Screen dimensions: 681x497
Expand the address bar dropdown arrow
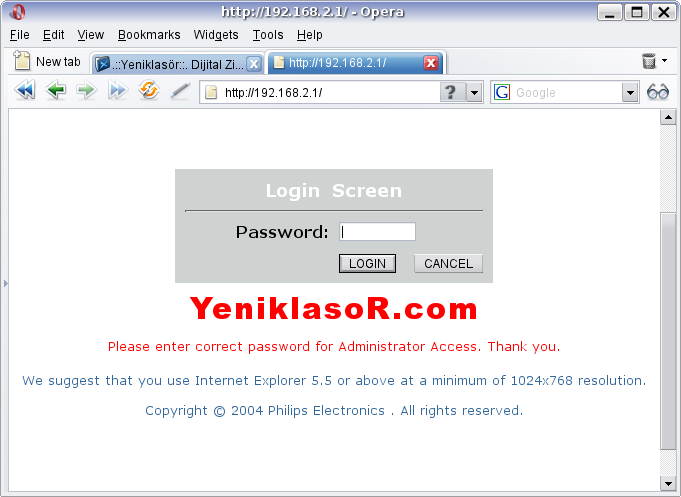click(x=474, y=93)
